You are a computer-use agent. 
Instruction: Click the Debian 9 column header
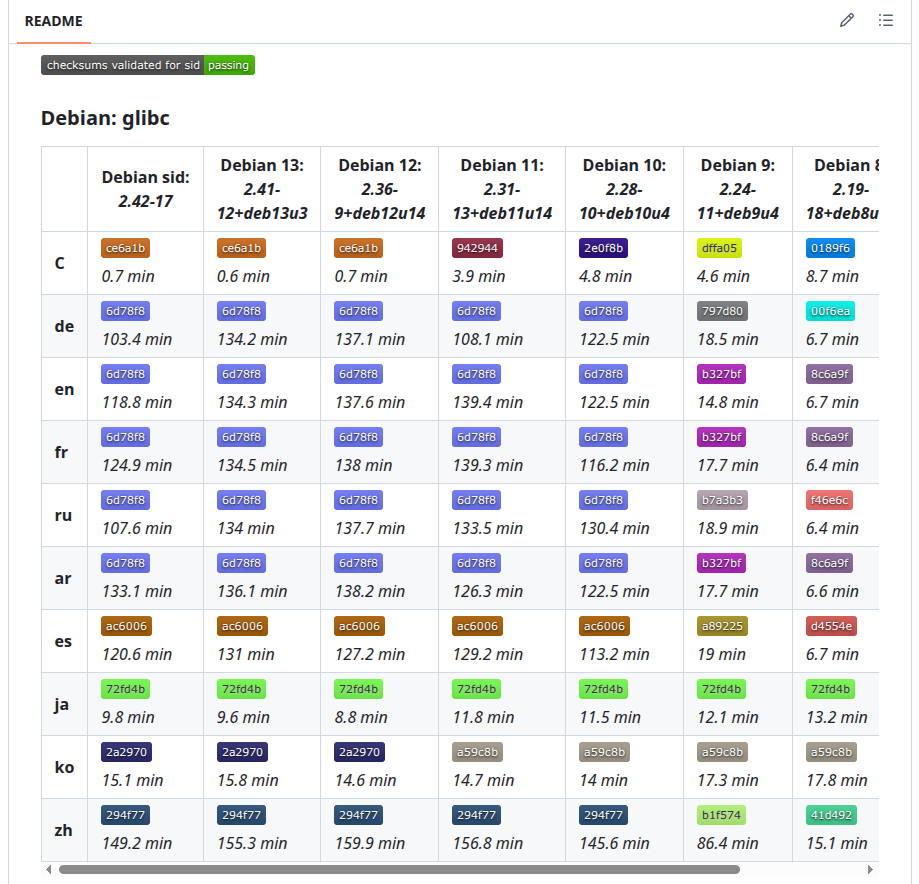point(738,189)
